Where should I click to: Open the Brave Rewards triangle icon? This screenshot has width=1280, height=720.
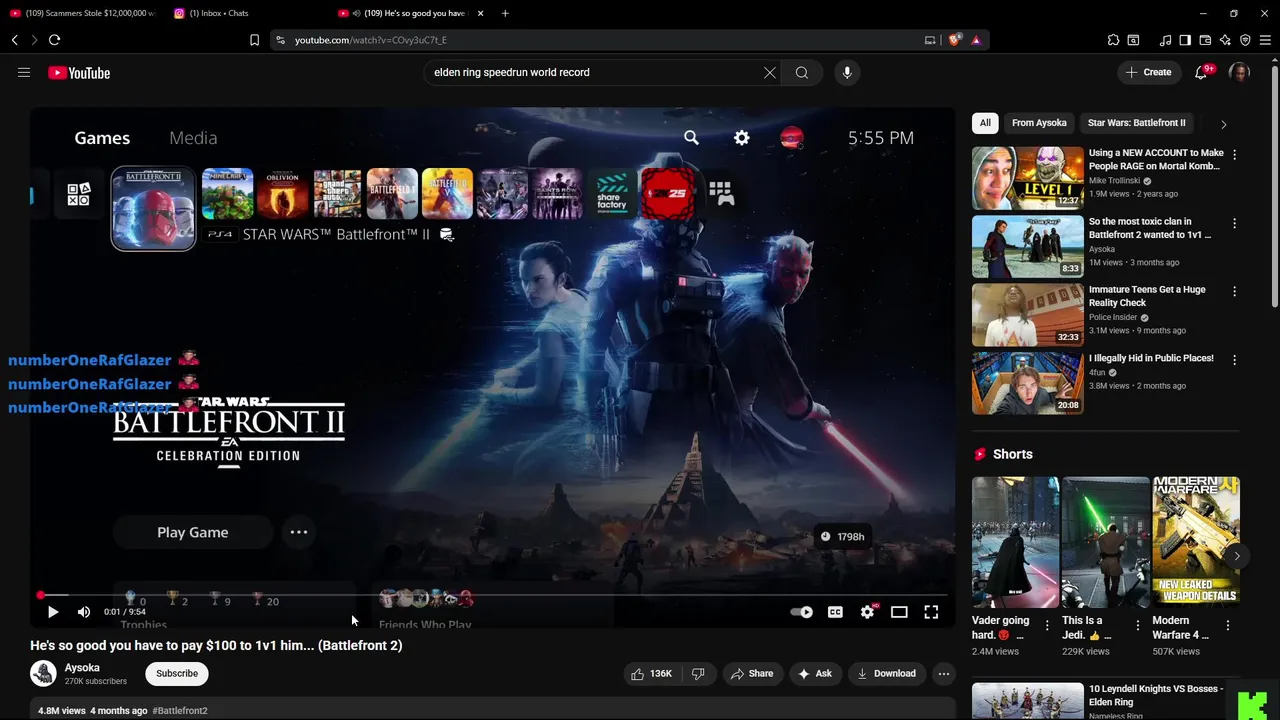(x=976, y=40)
